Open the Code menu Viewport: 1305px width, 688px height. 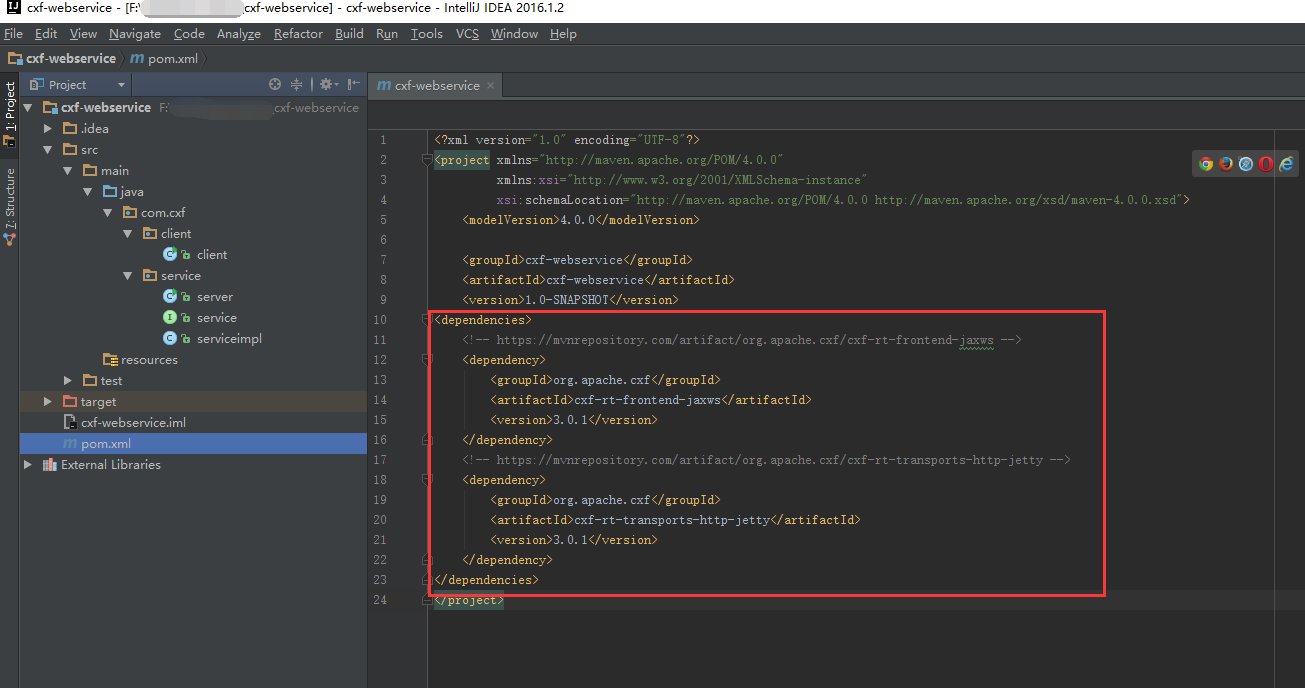pyautogui.click(x=189, y=34)
